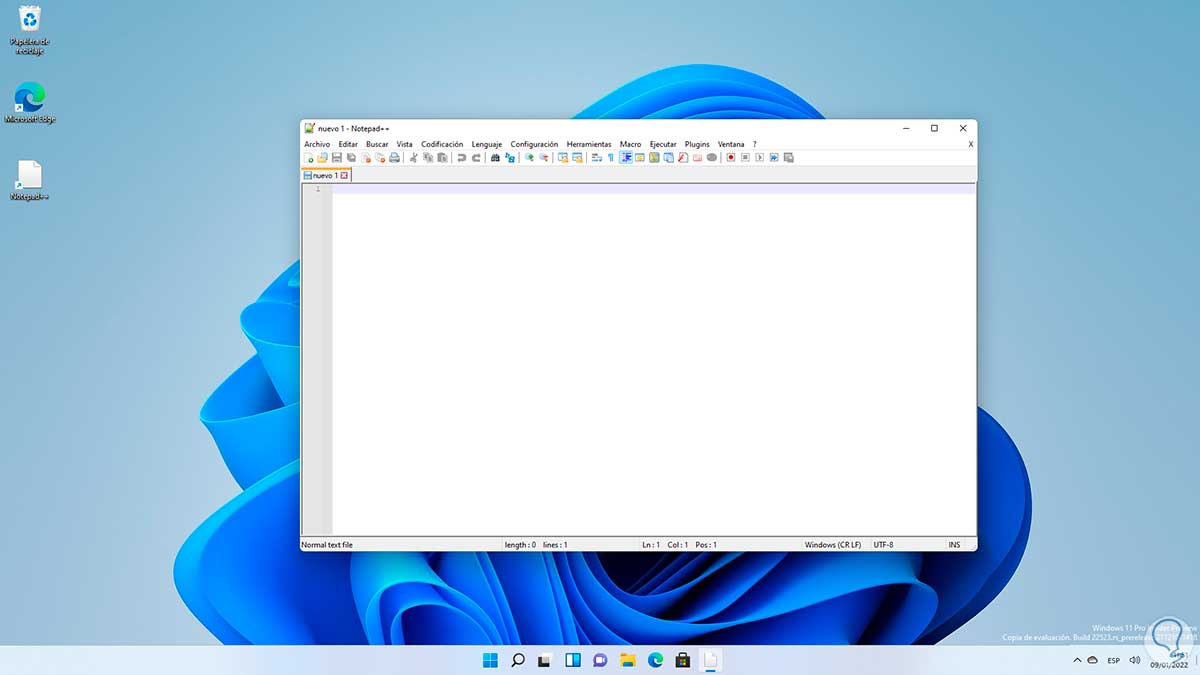The width and height of the screenshot is (1200, 675).
Task: Start macro recording with the red record icon
Action: point(731,158)
